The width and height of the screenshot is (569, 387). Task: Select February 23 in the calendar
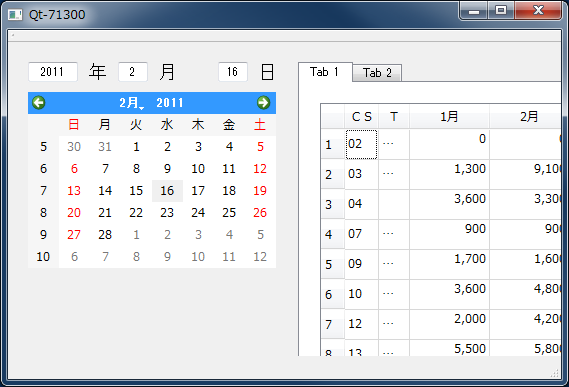pyautogui.click(x=167, y=212)
